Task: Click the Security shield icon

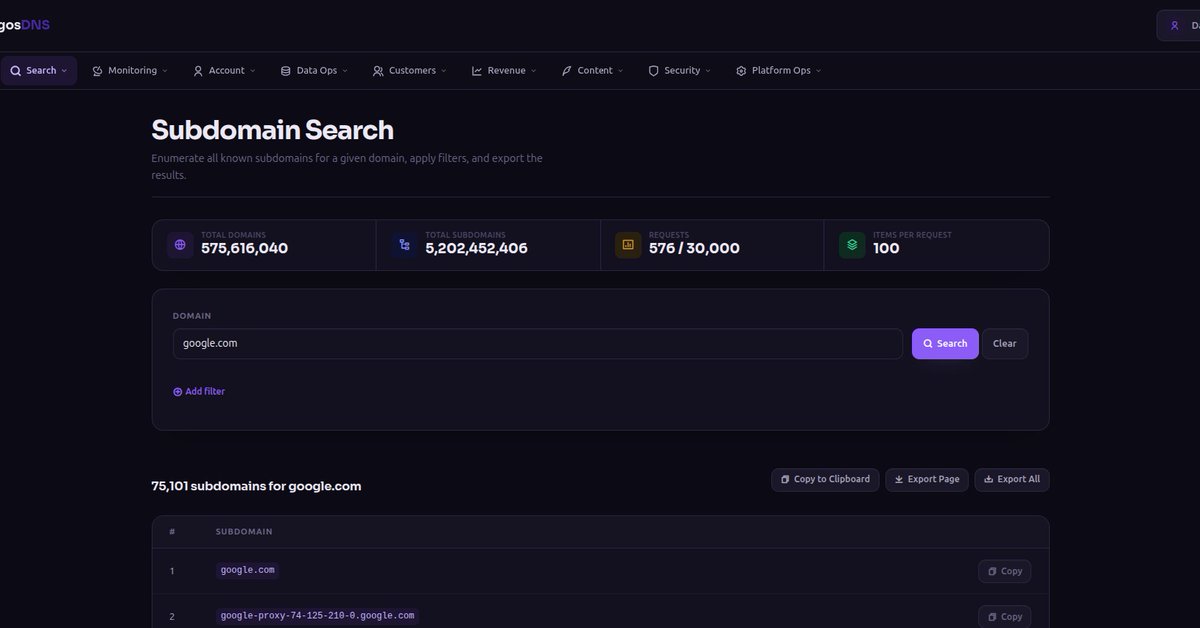Action: point(654,71)
